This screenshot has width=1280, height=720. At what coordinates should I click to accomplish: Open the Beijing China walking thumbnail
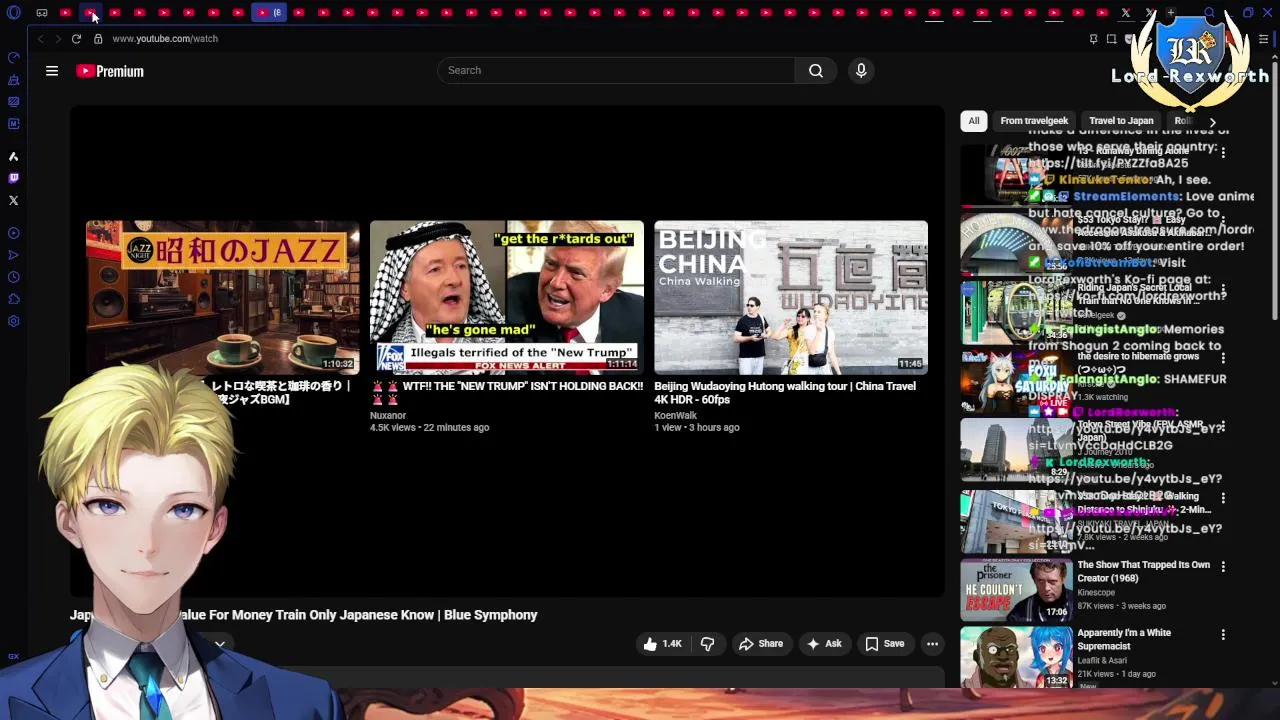pos(791,298)
